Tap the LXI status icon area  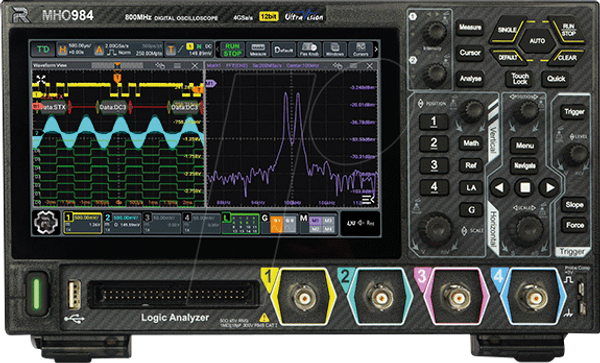coord(360,223)
